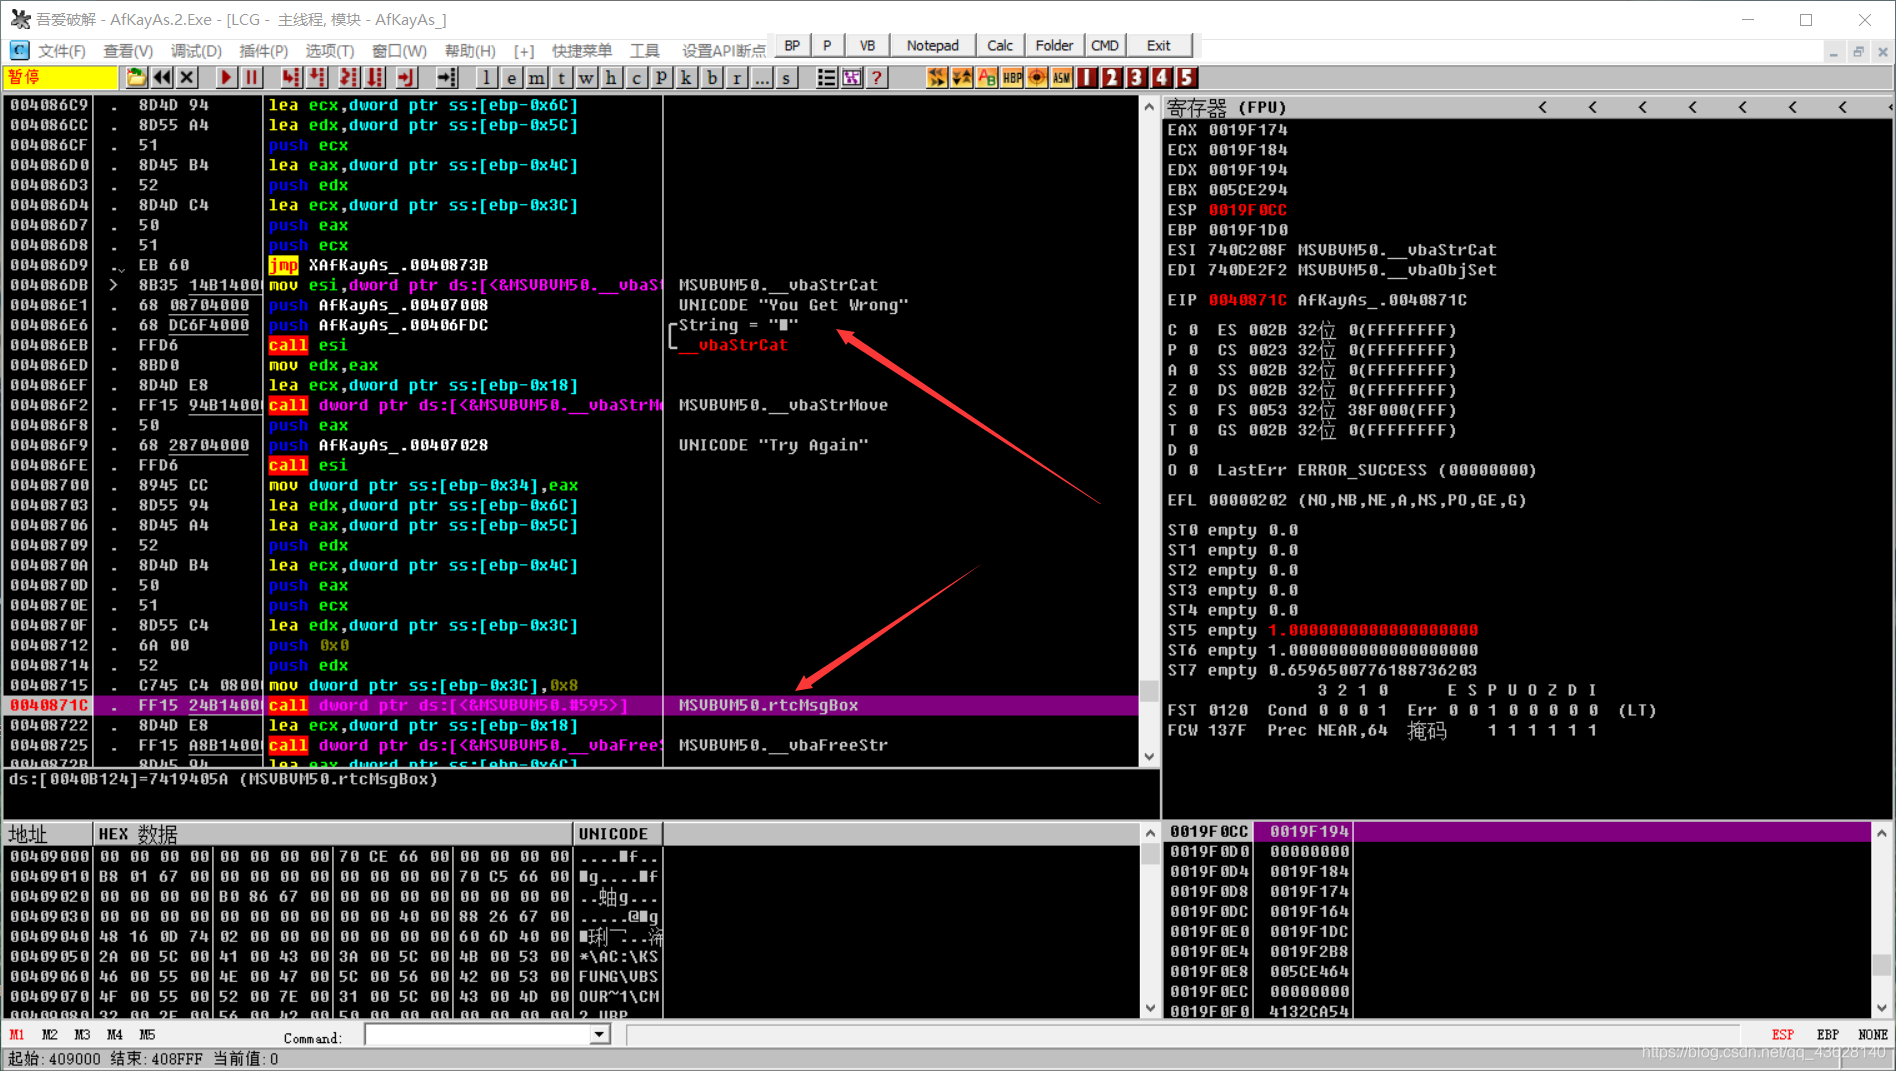Open the 文件(F) menu
Viewport: 1896px width, 1071px height.
pos(61,50)
